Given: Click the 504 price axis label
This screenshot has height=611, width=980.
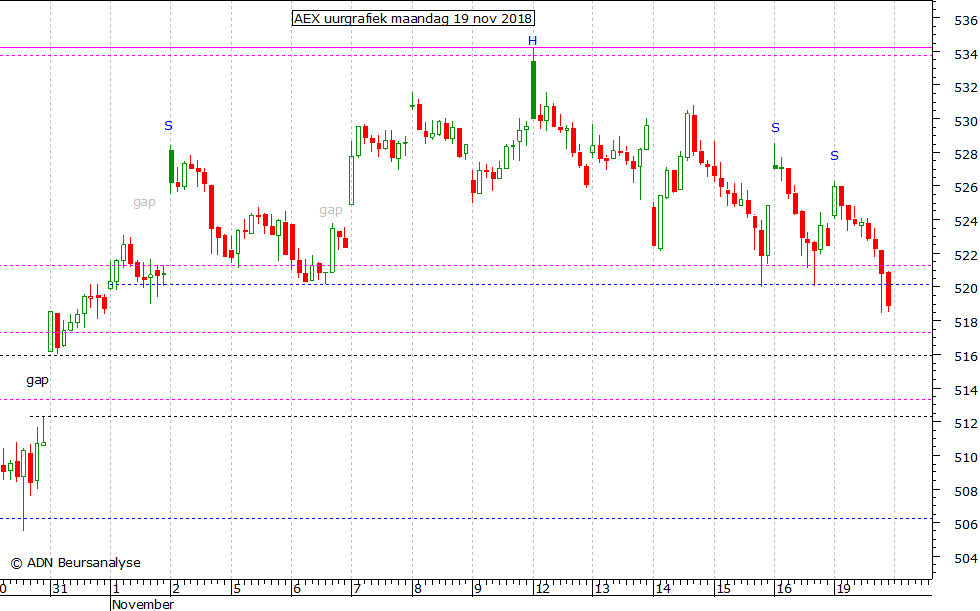Looking at the screenshot, I should [x=966, y=559].
